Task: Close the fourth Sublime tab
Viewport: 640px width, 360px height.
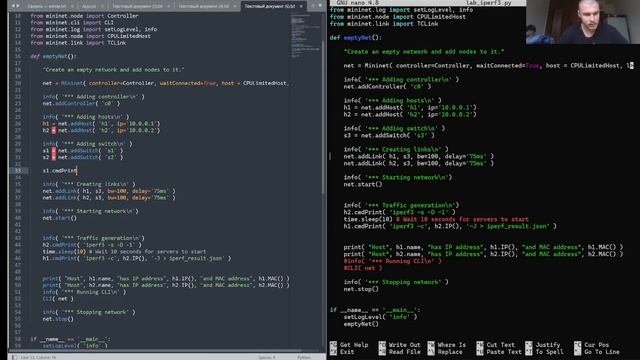Action: pos(234,6)
